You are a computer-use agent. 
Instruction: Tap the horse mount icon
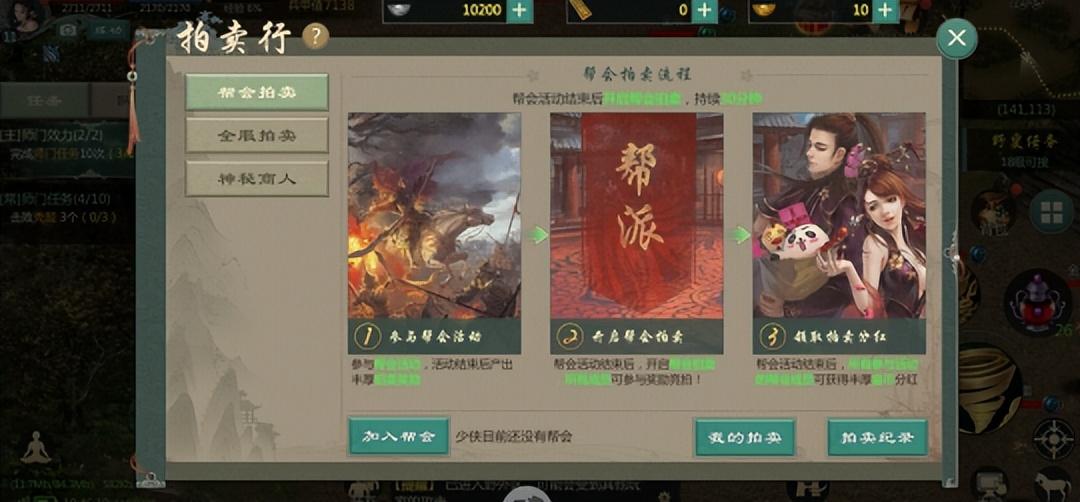pos(1052,484)
